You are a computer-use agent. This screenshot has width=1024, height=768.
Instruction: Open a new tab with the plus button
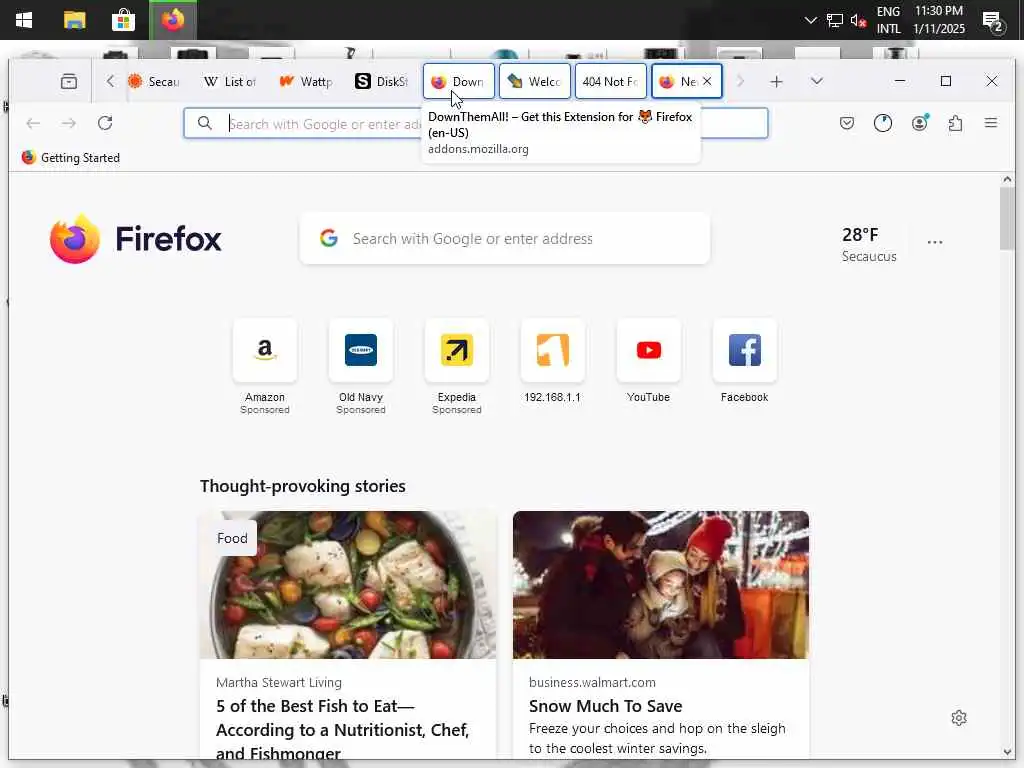tap(776, 82)
